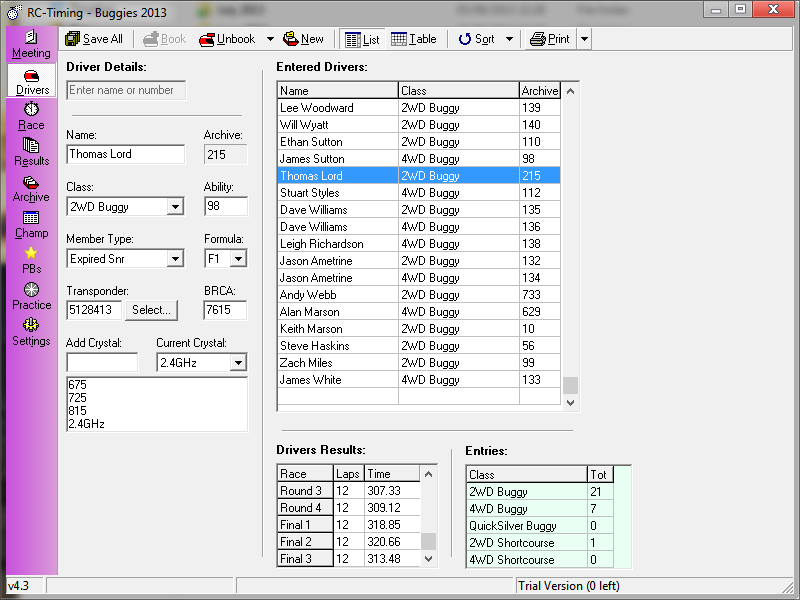This screenshot has width=800, height=600.
Task: Open the Champ championship section
Action: [31, 224]
